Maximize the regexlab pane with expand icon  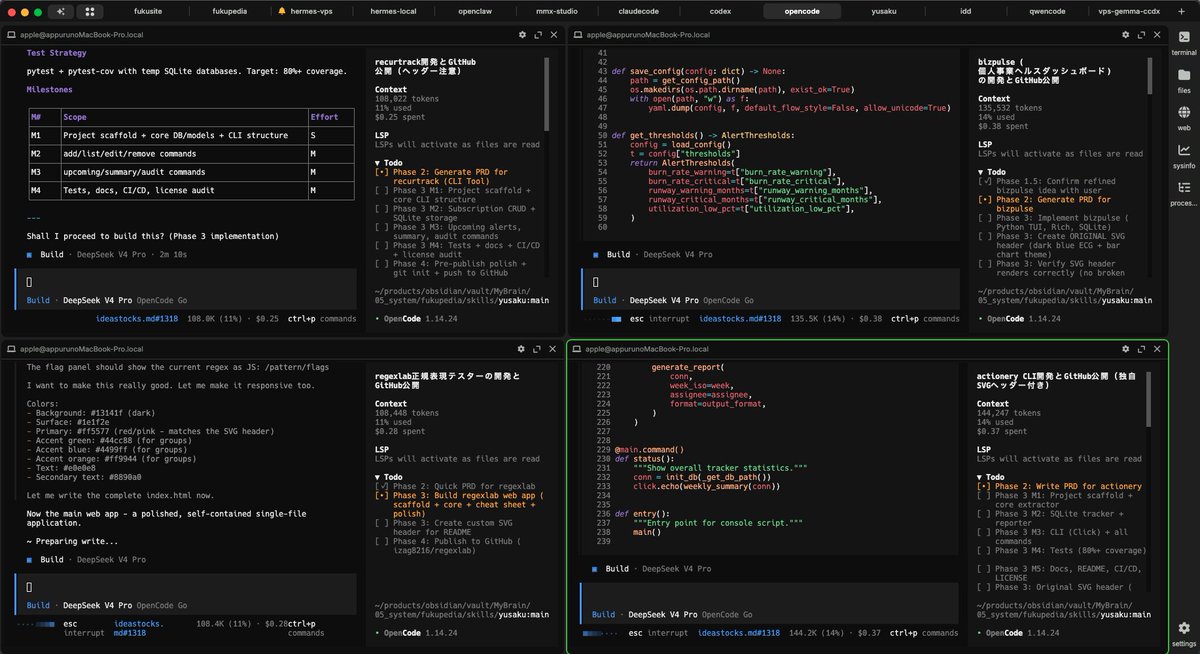click(x=538, y=348)
